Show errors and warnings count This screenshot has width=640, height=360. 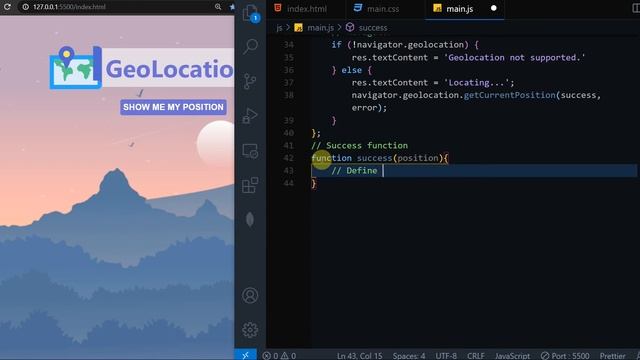280,356
